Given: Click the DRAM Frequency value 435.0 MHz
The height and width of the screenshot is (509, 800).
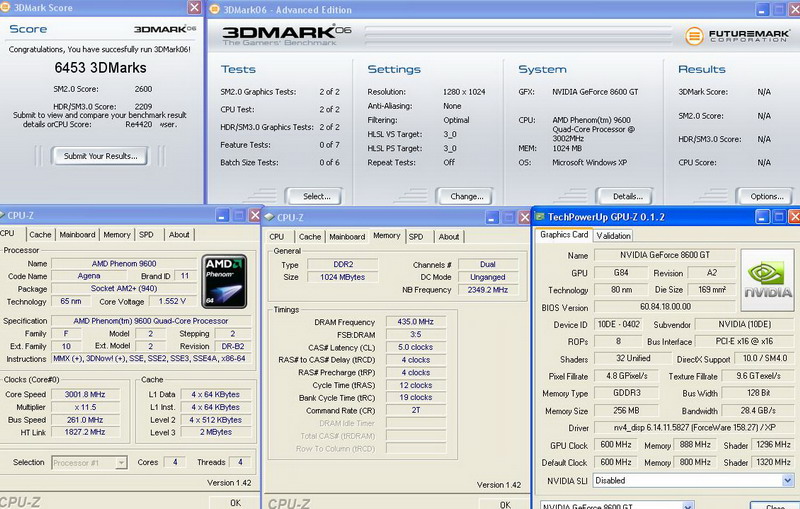Looking at the screenshot, I should [415, 322].
